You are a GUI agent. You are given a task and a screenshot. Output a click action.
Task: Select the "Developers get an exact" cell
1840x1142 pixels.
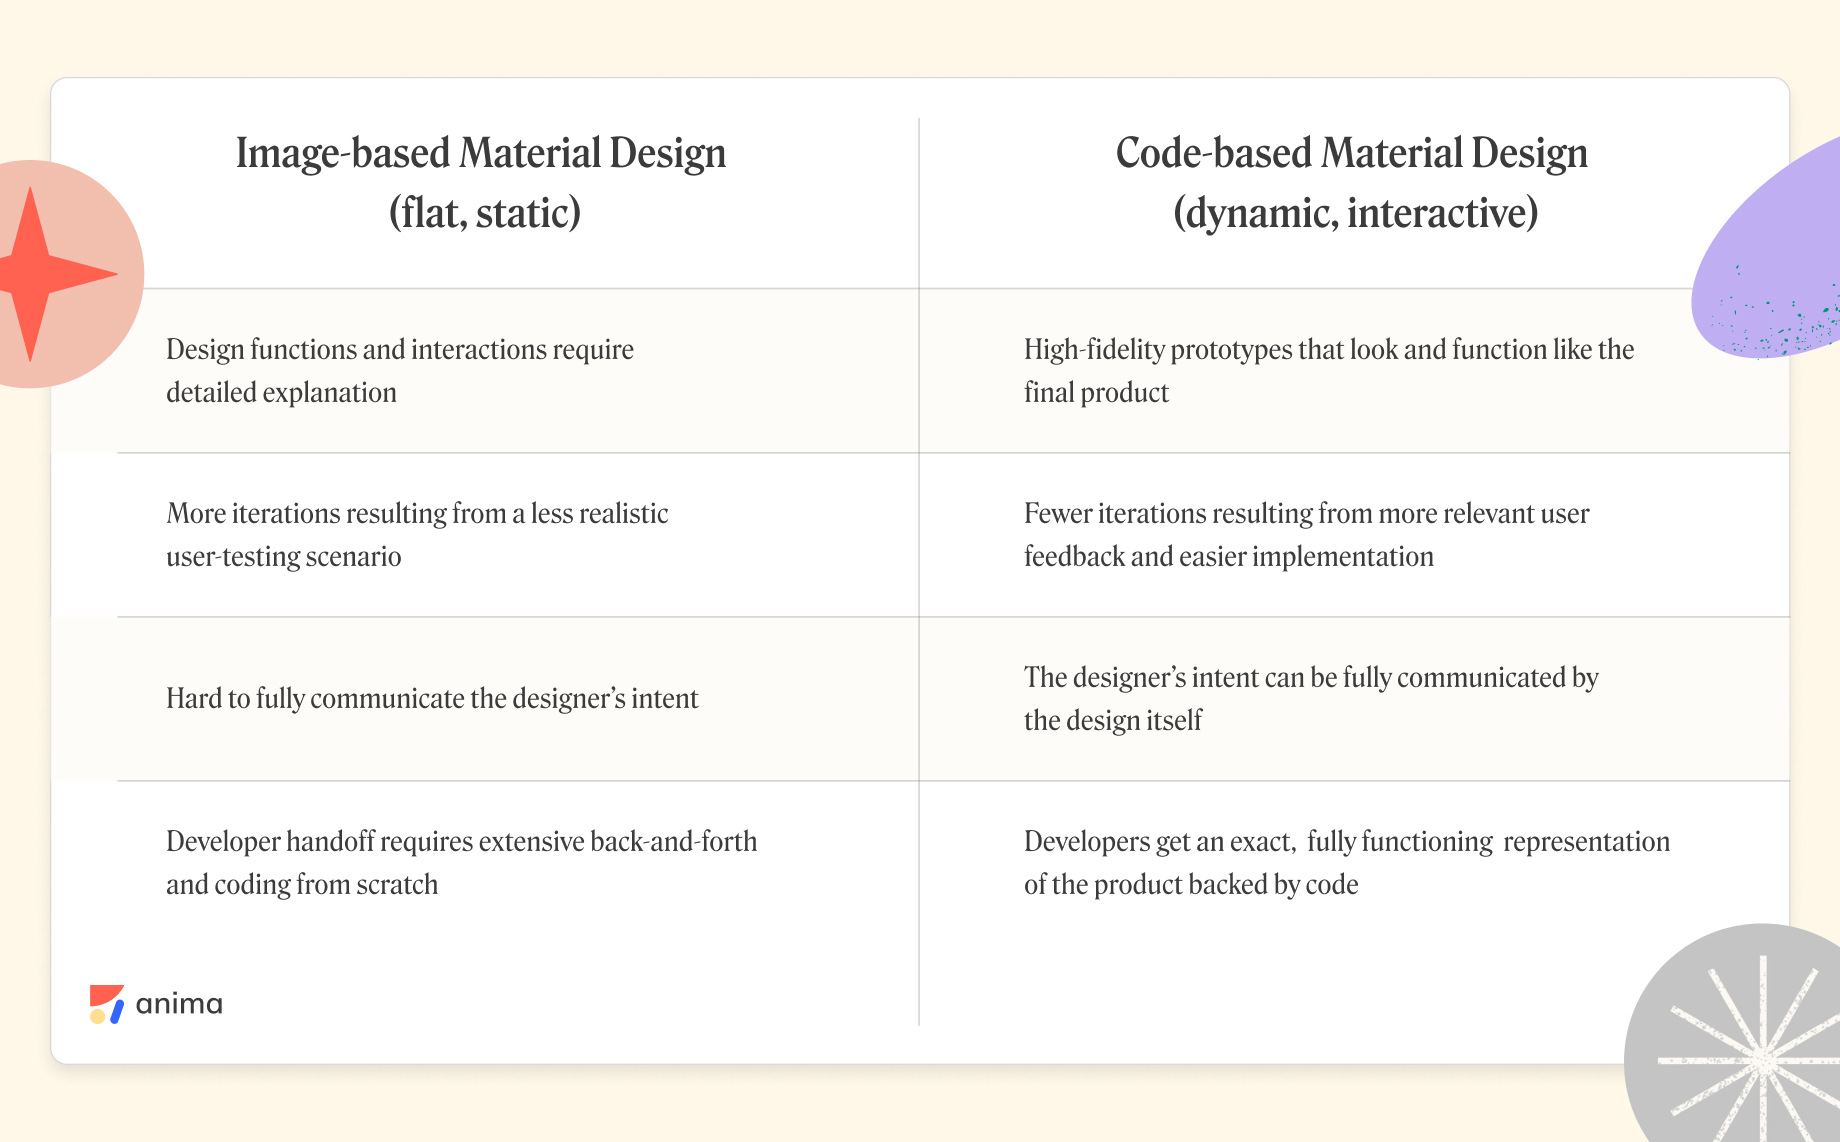click(x=1346, y=862)
